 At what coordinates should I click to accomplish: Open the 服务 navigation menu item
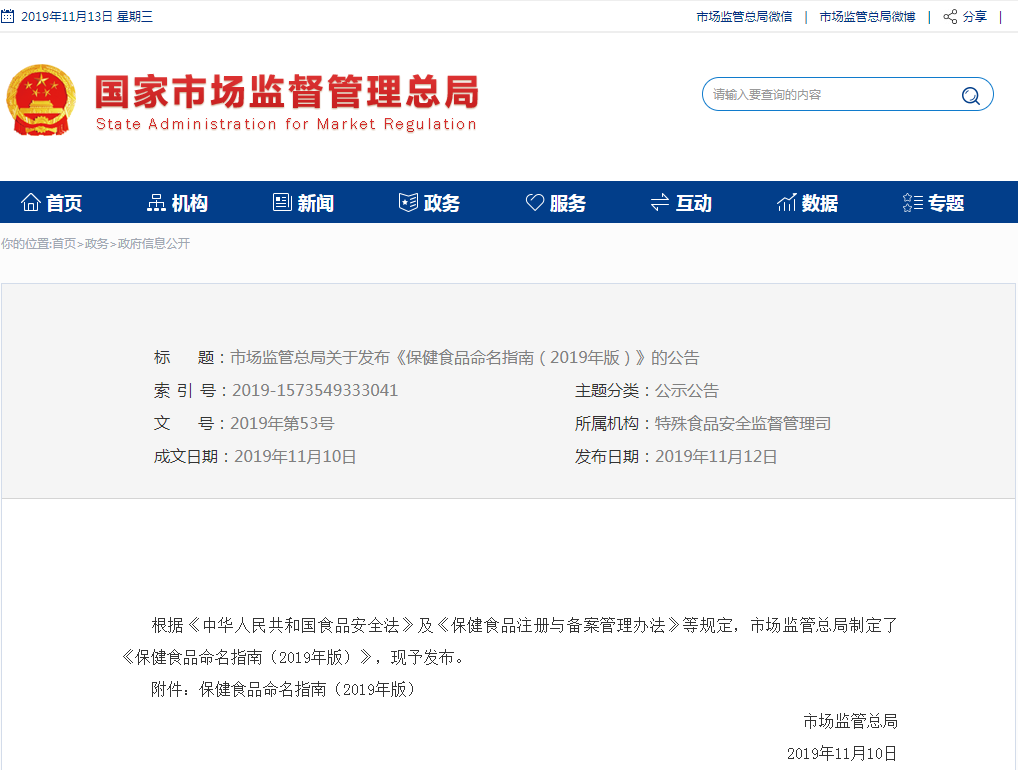click(555, 203)
